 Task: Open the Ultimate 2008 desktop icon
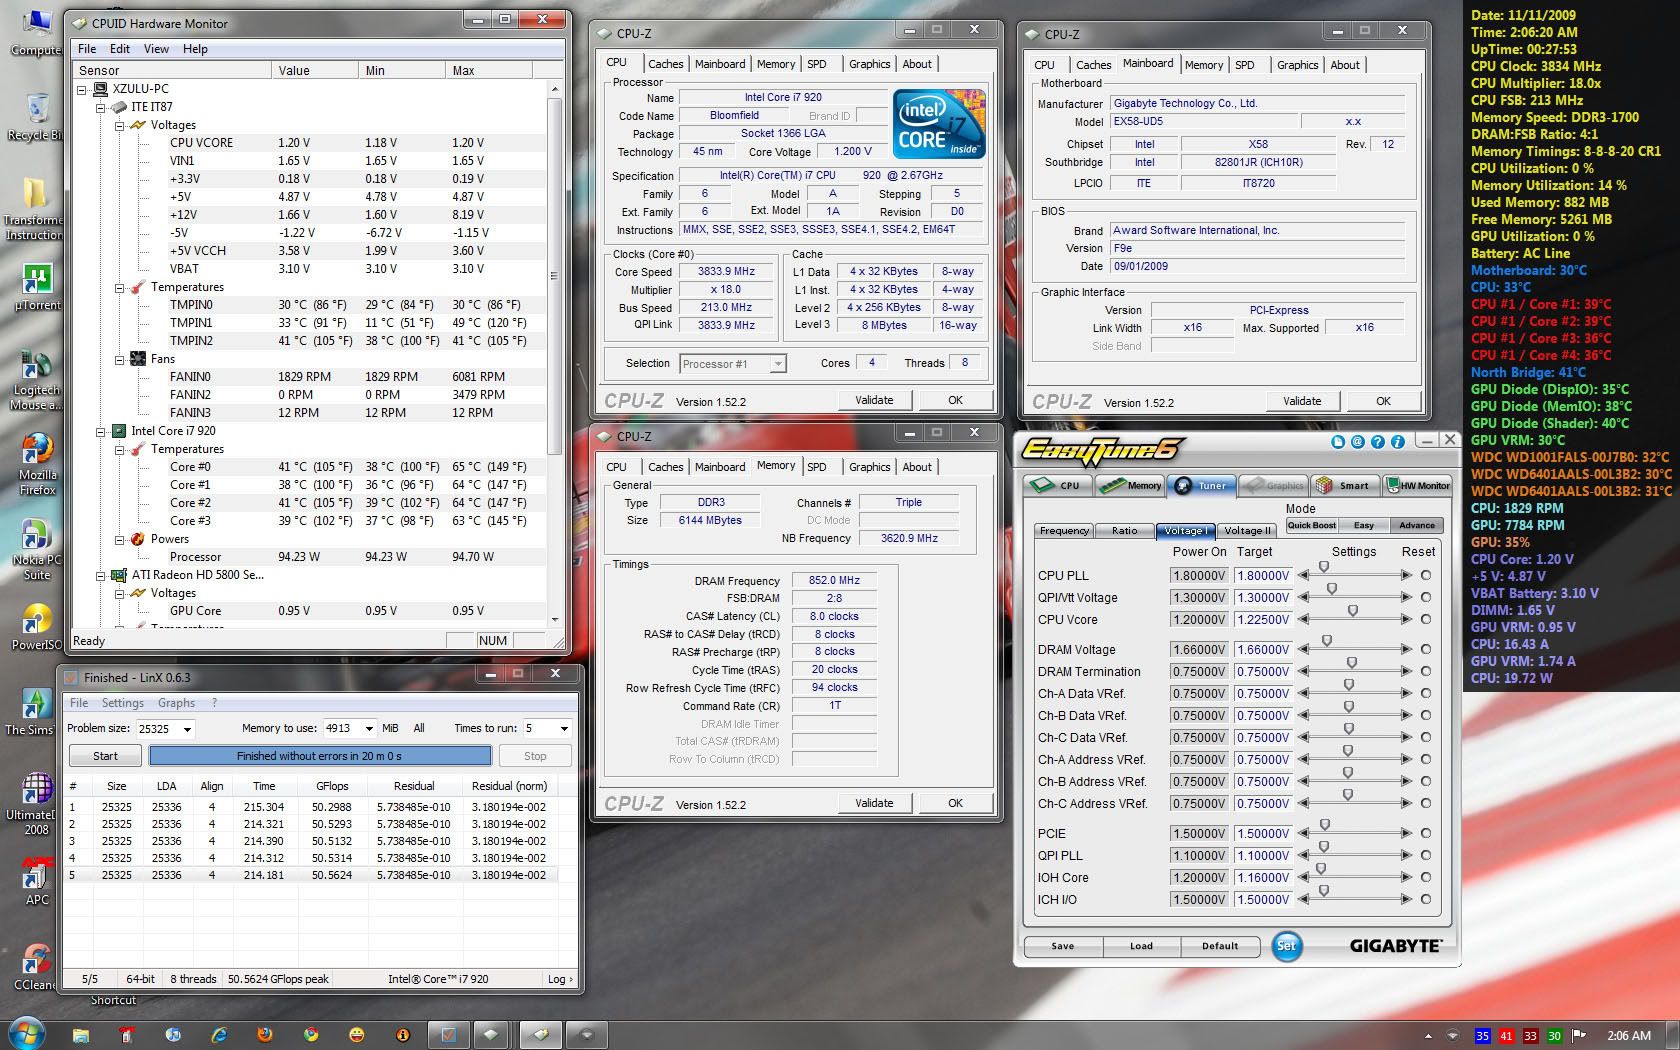[x=36, y=804]
